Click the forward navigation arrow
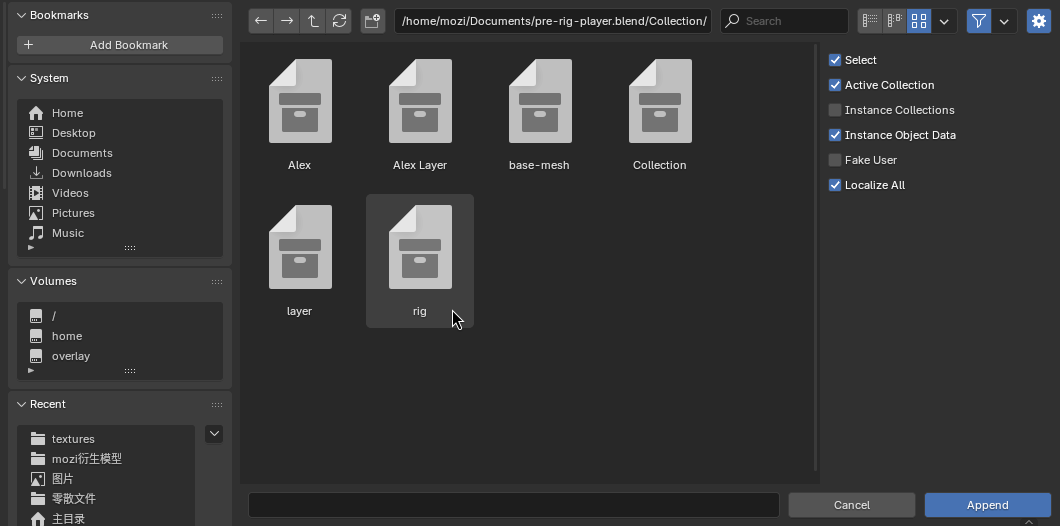The width and height of the screenshot is (1060, 526). (287, 21)
